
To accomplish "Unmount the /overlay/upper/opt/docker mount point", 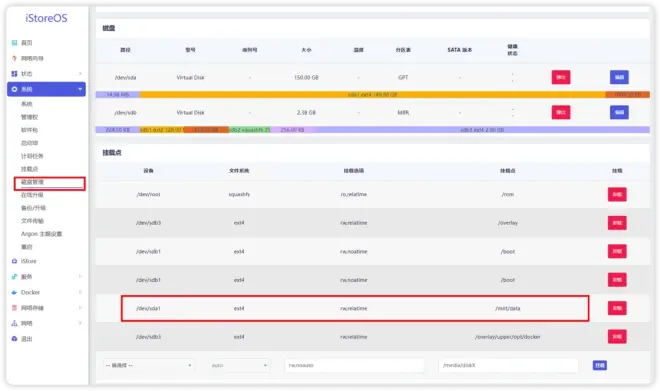I will (x=617, y=337).
